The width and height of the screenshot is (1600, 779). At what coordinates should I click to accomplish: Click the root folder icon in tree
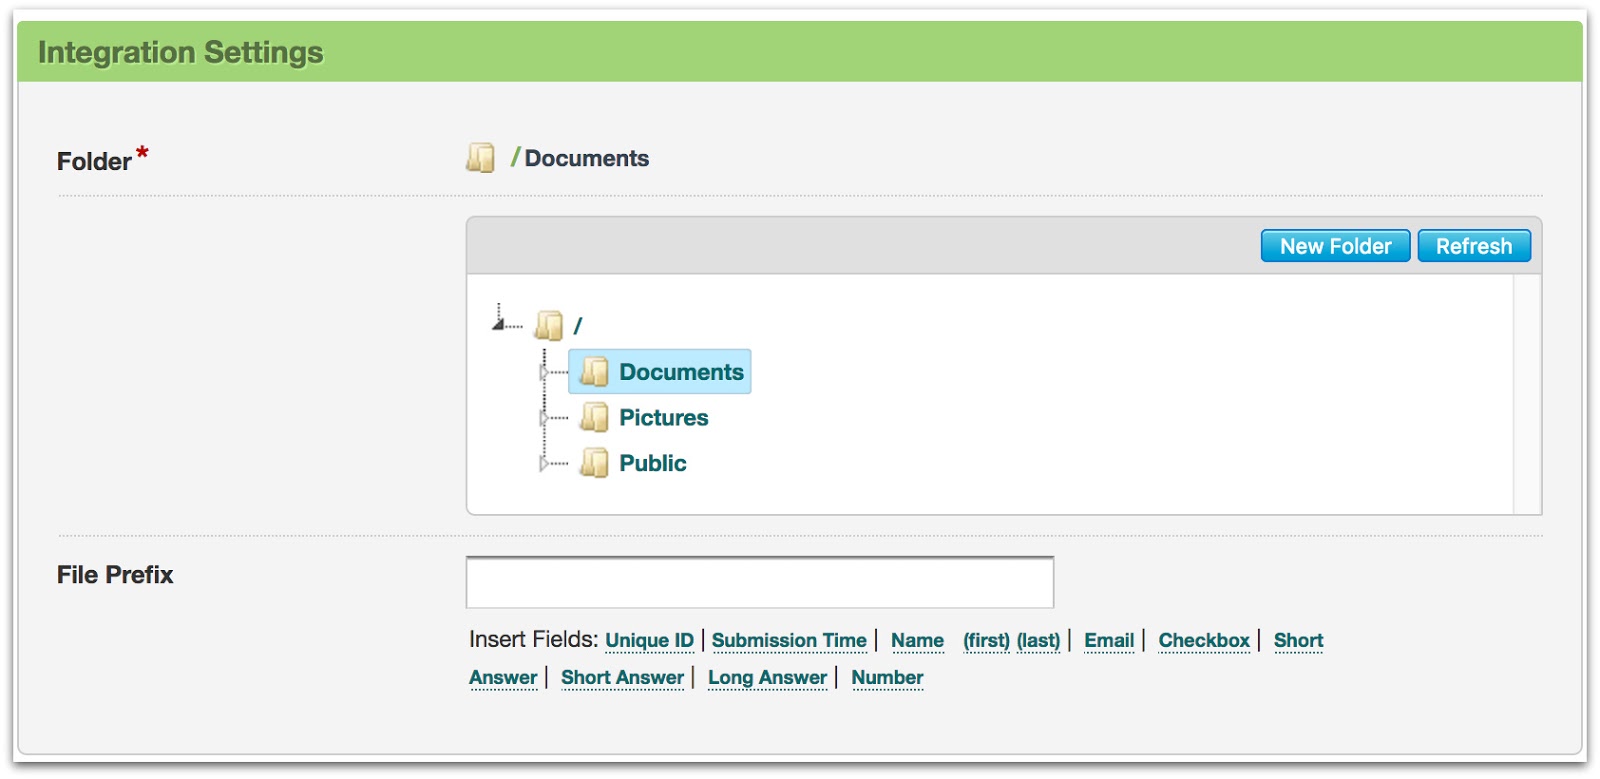click(548, 326)
